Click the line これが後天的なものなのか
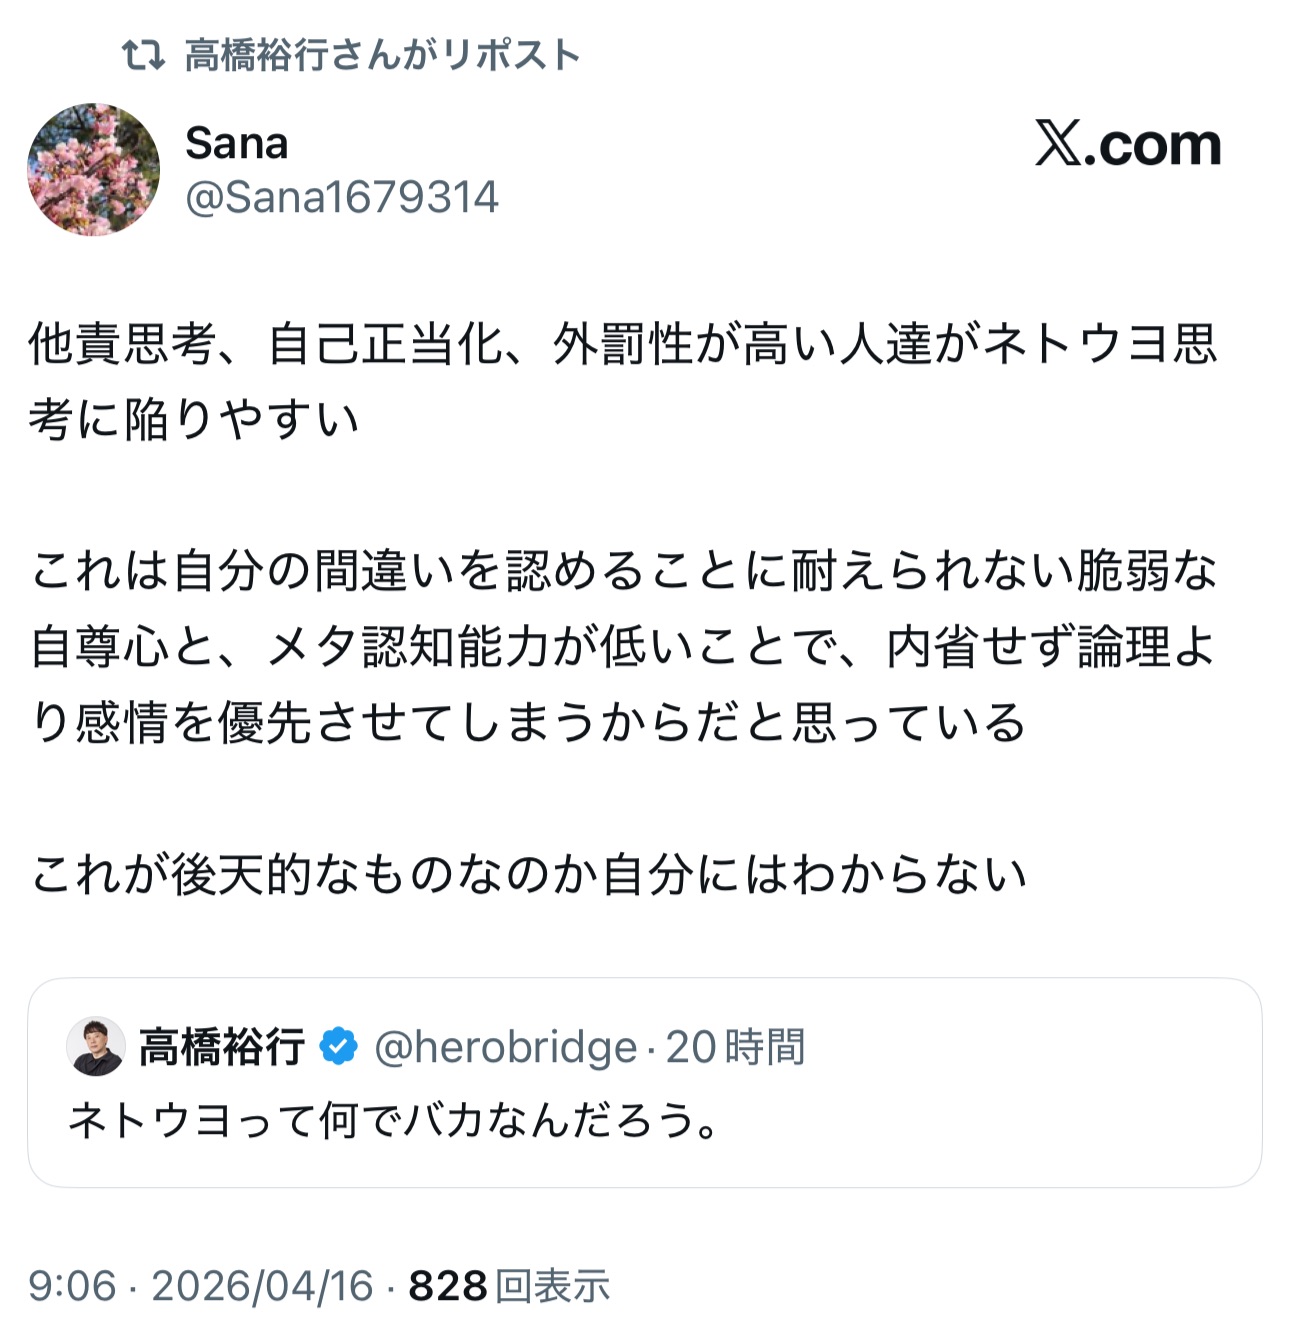1290x1317 pixels. (x=528, y=875)
